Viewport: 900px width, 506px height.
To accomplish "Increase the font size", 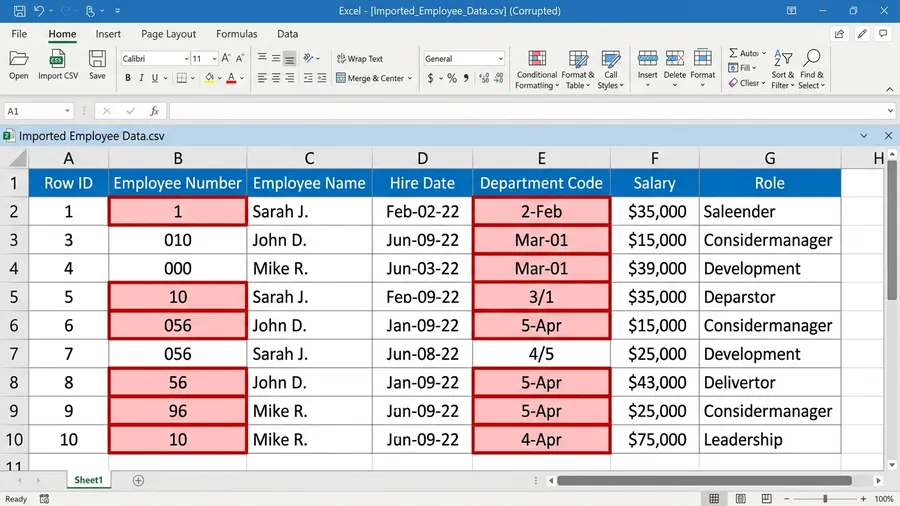I will 226,58.
